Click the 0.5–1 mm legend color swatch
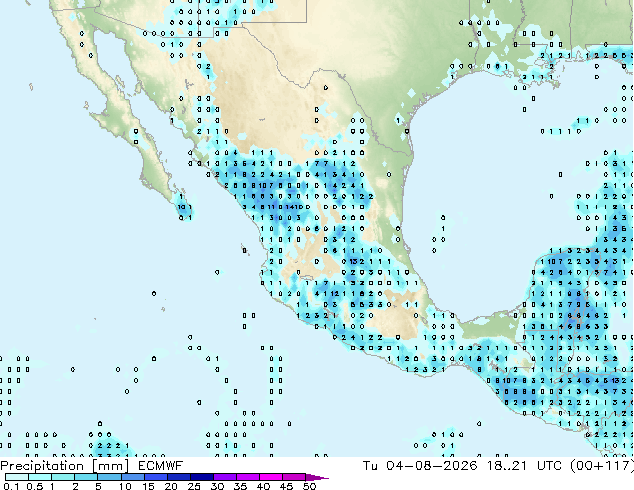This screenshot has width=634, height=490. [x=40, y=477]
